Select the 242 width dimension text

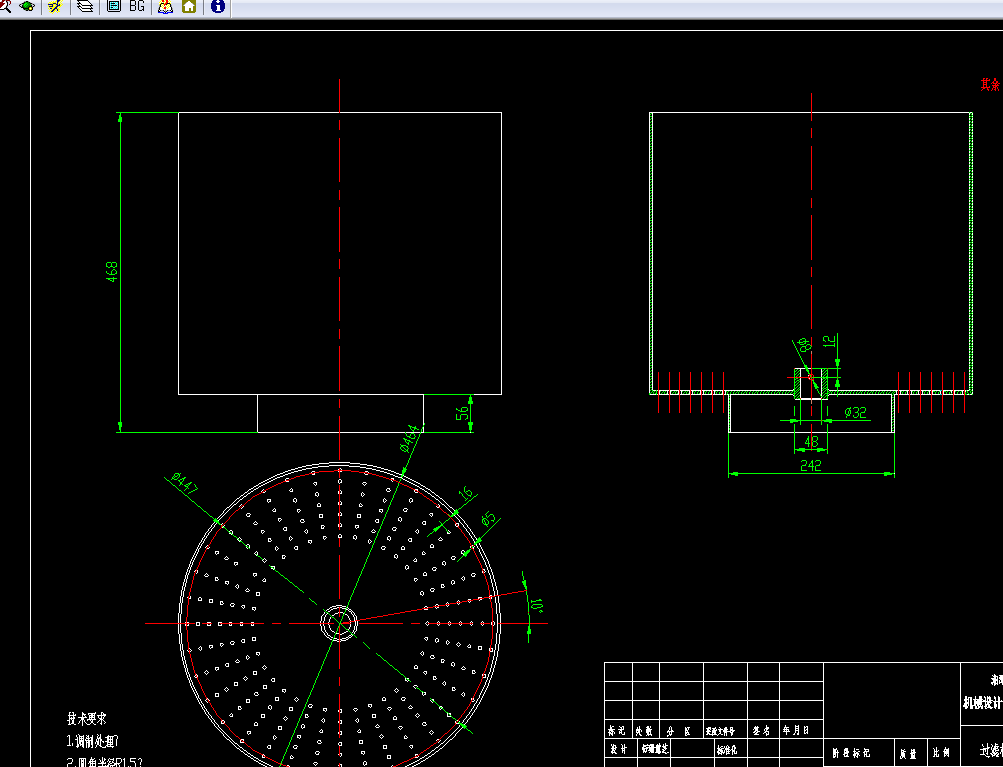click(810, 466)
